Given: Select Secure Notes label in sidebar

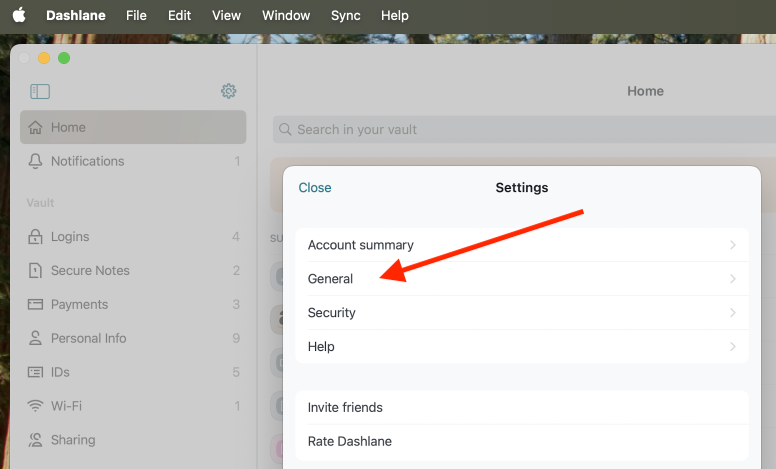Looking at the screenshot, I should coord(90,270).
